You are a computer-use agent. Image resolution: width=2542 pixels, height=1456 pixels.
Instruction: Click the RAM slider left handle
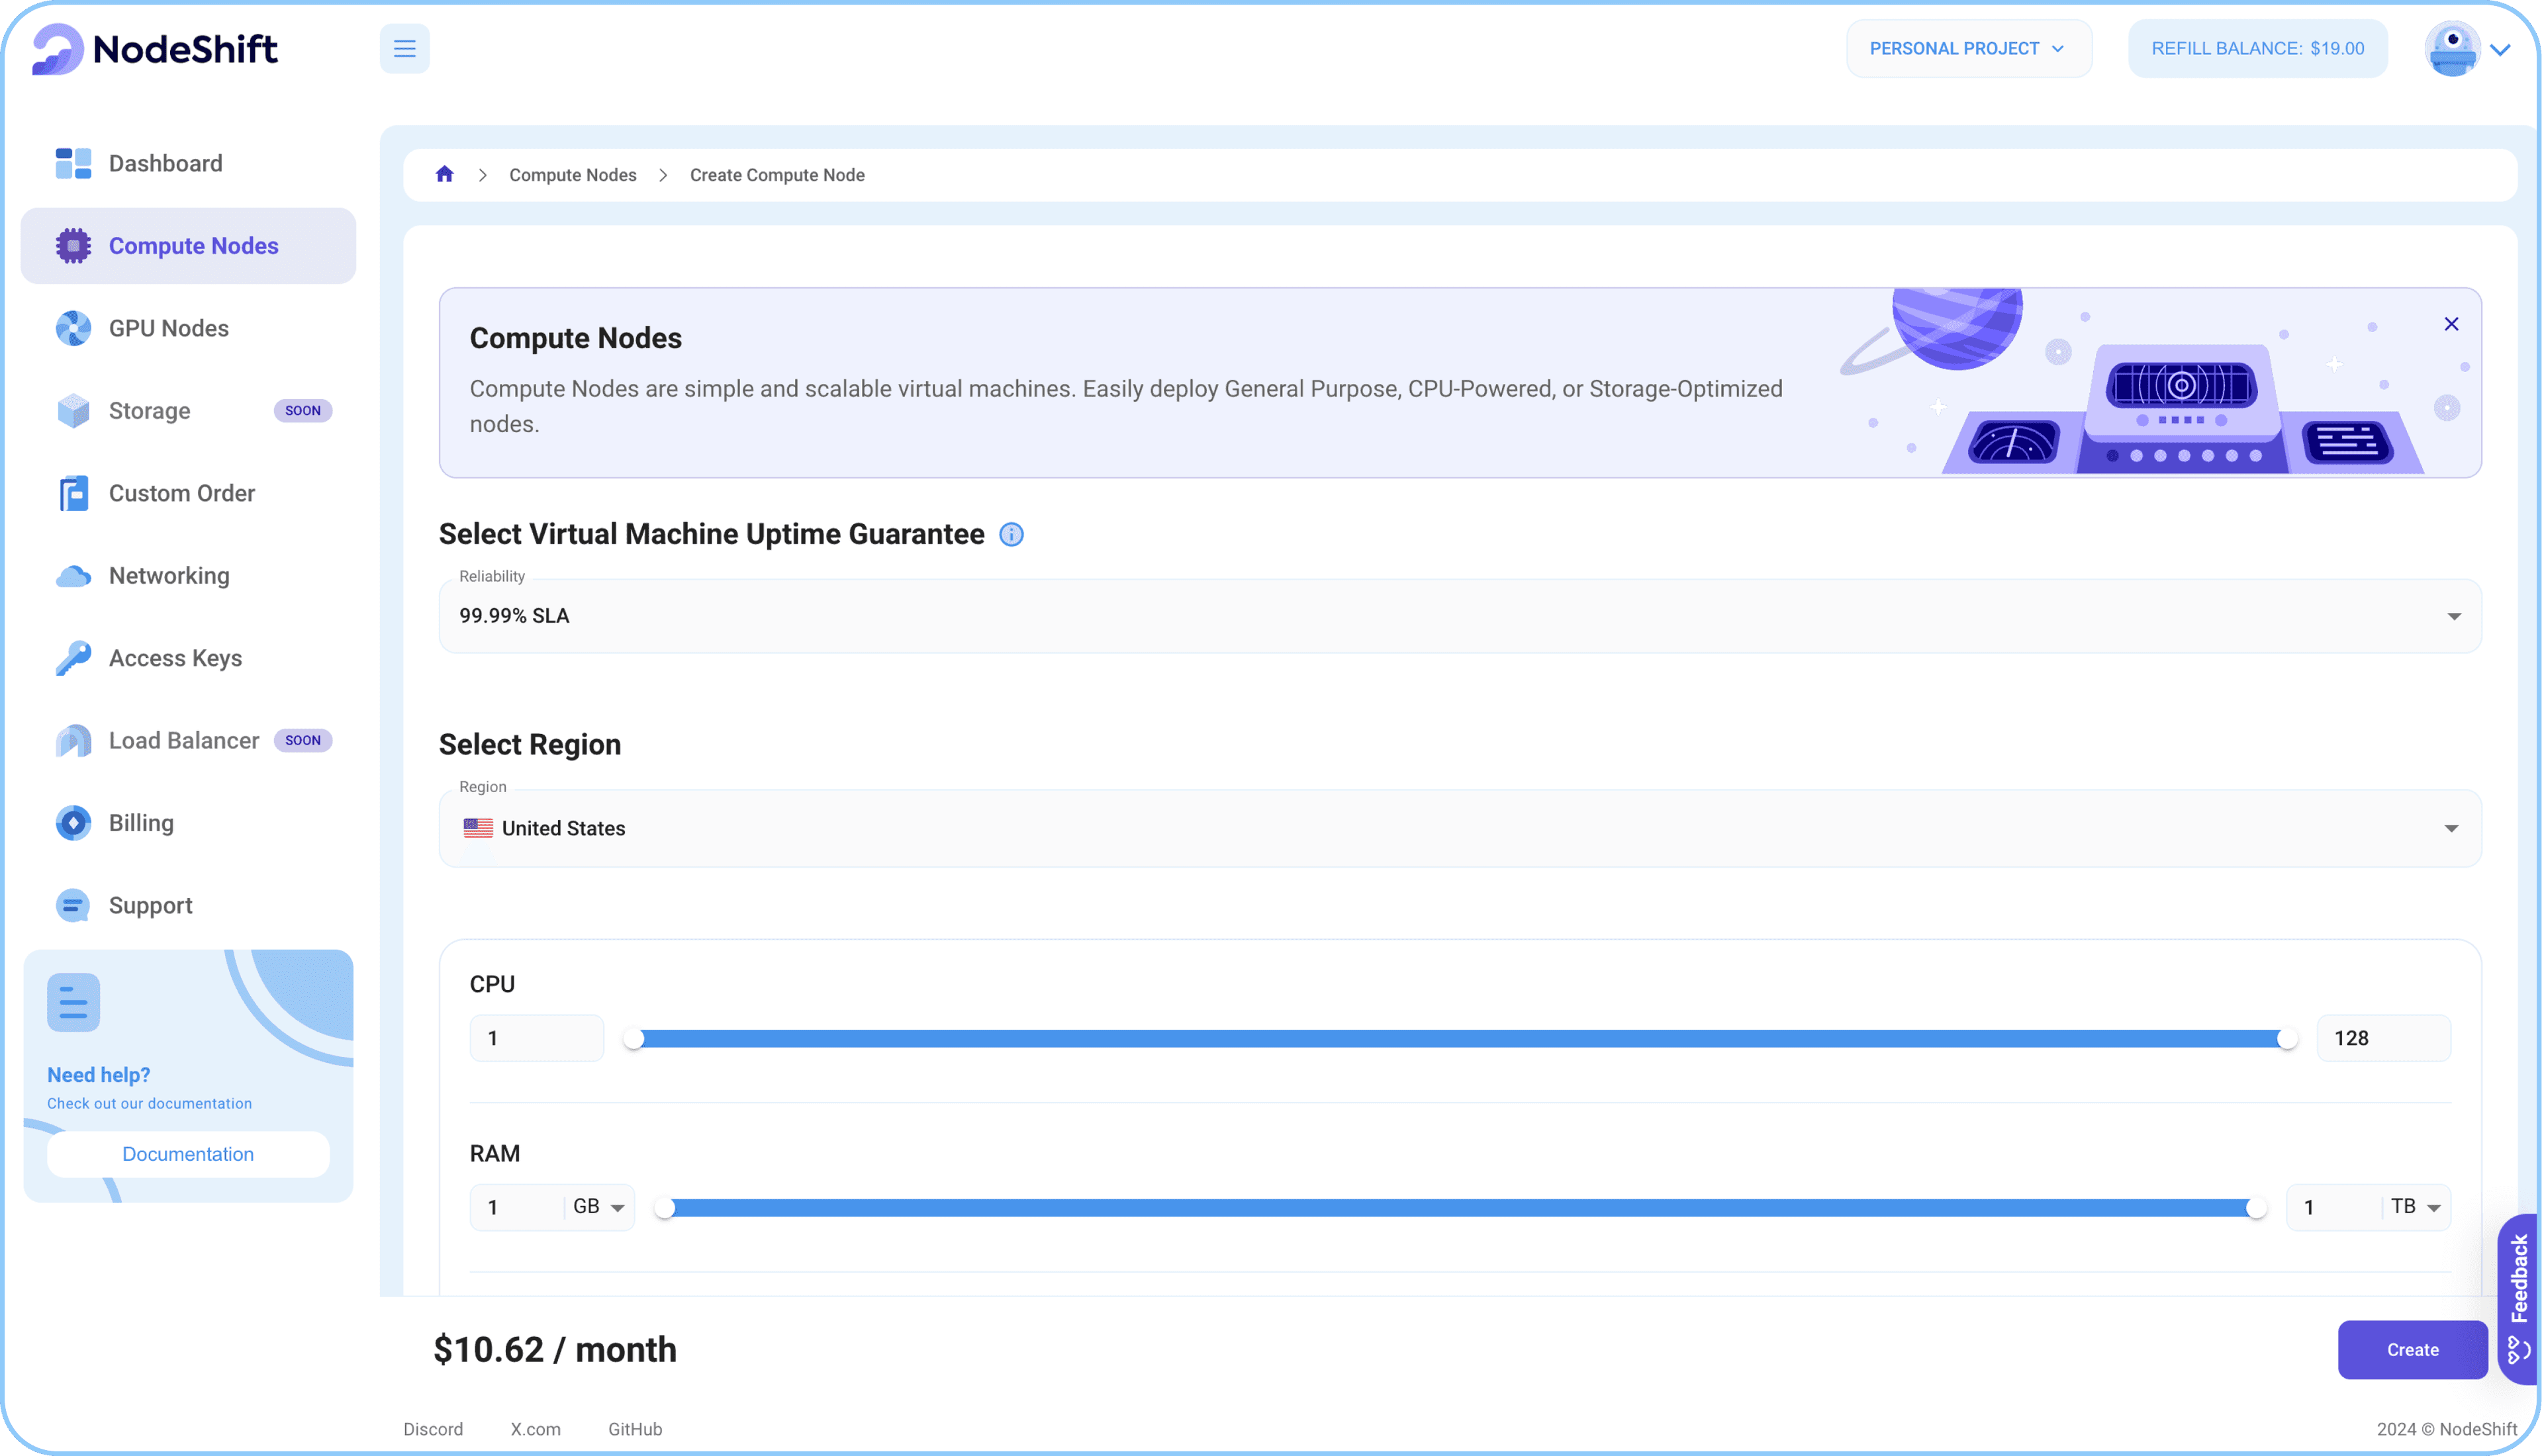tap(665, 1208)
